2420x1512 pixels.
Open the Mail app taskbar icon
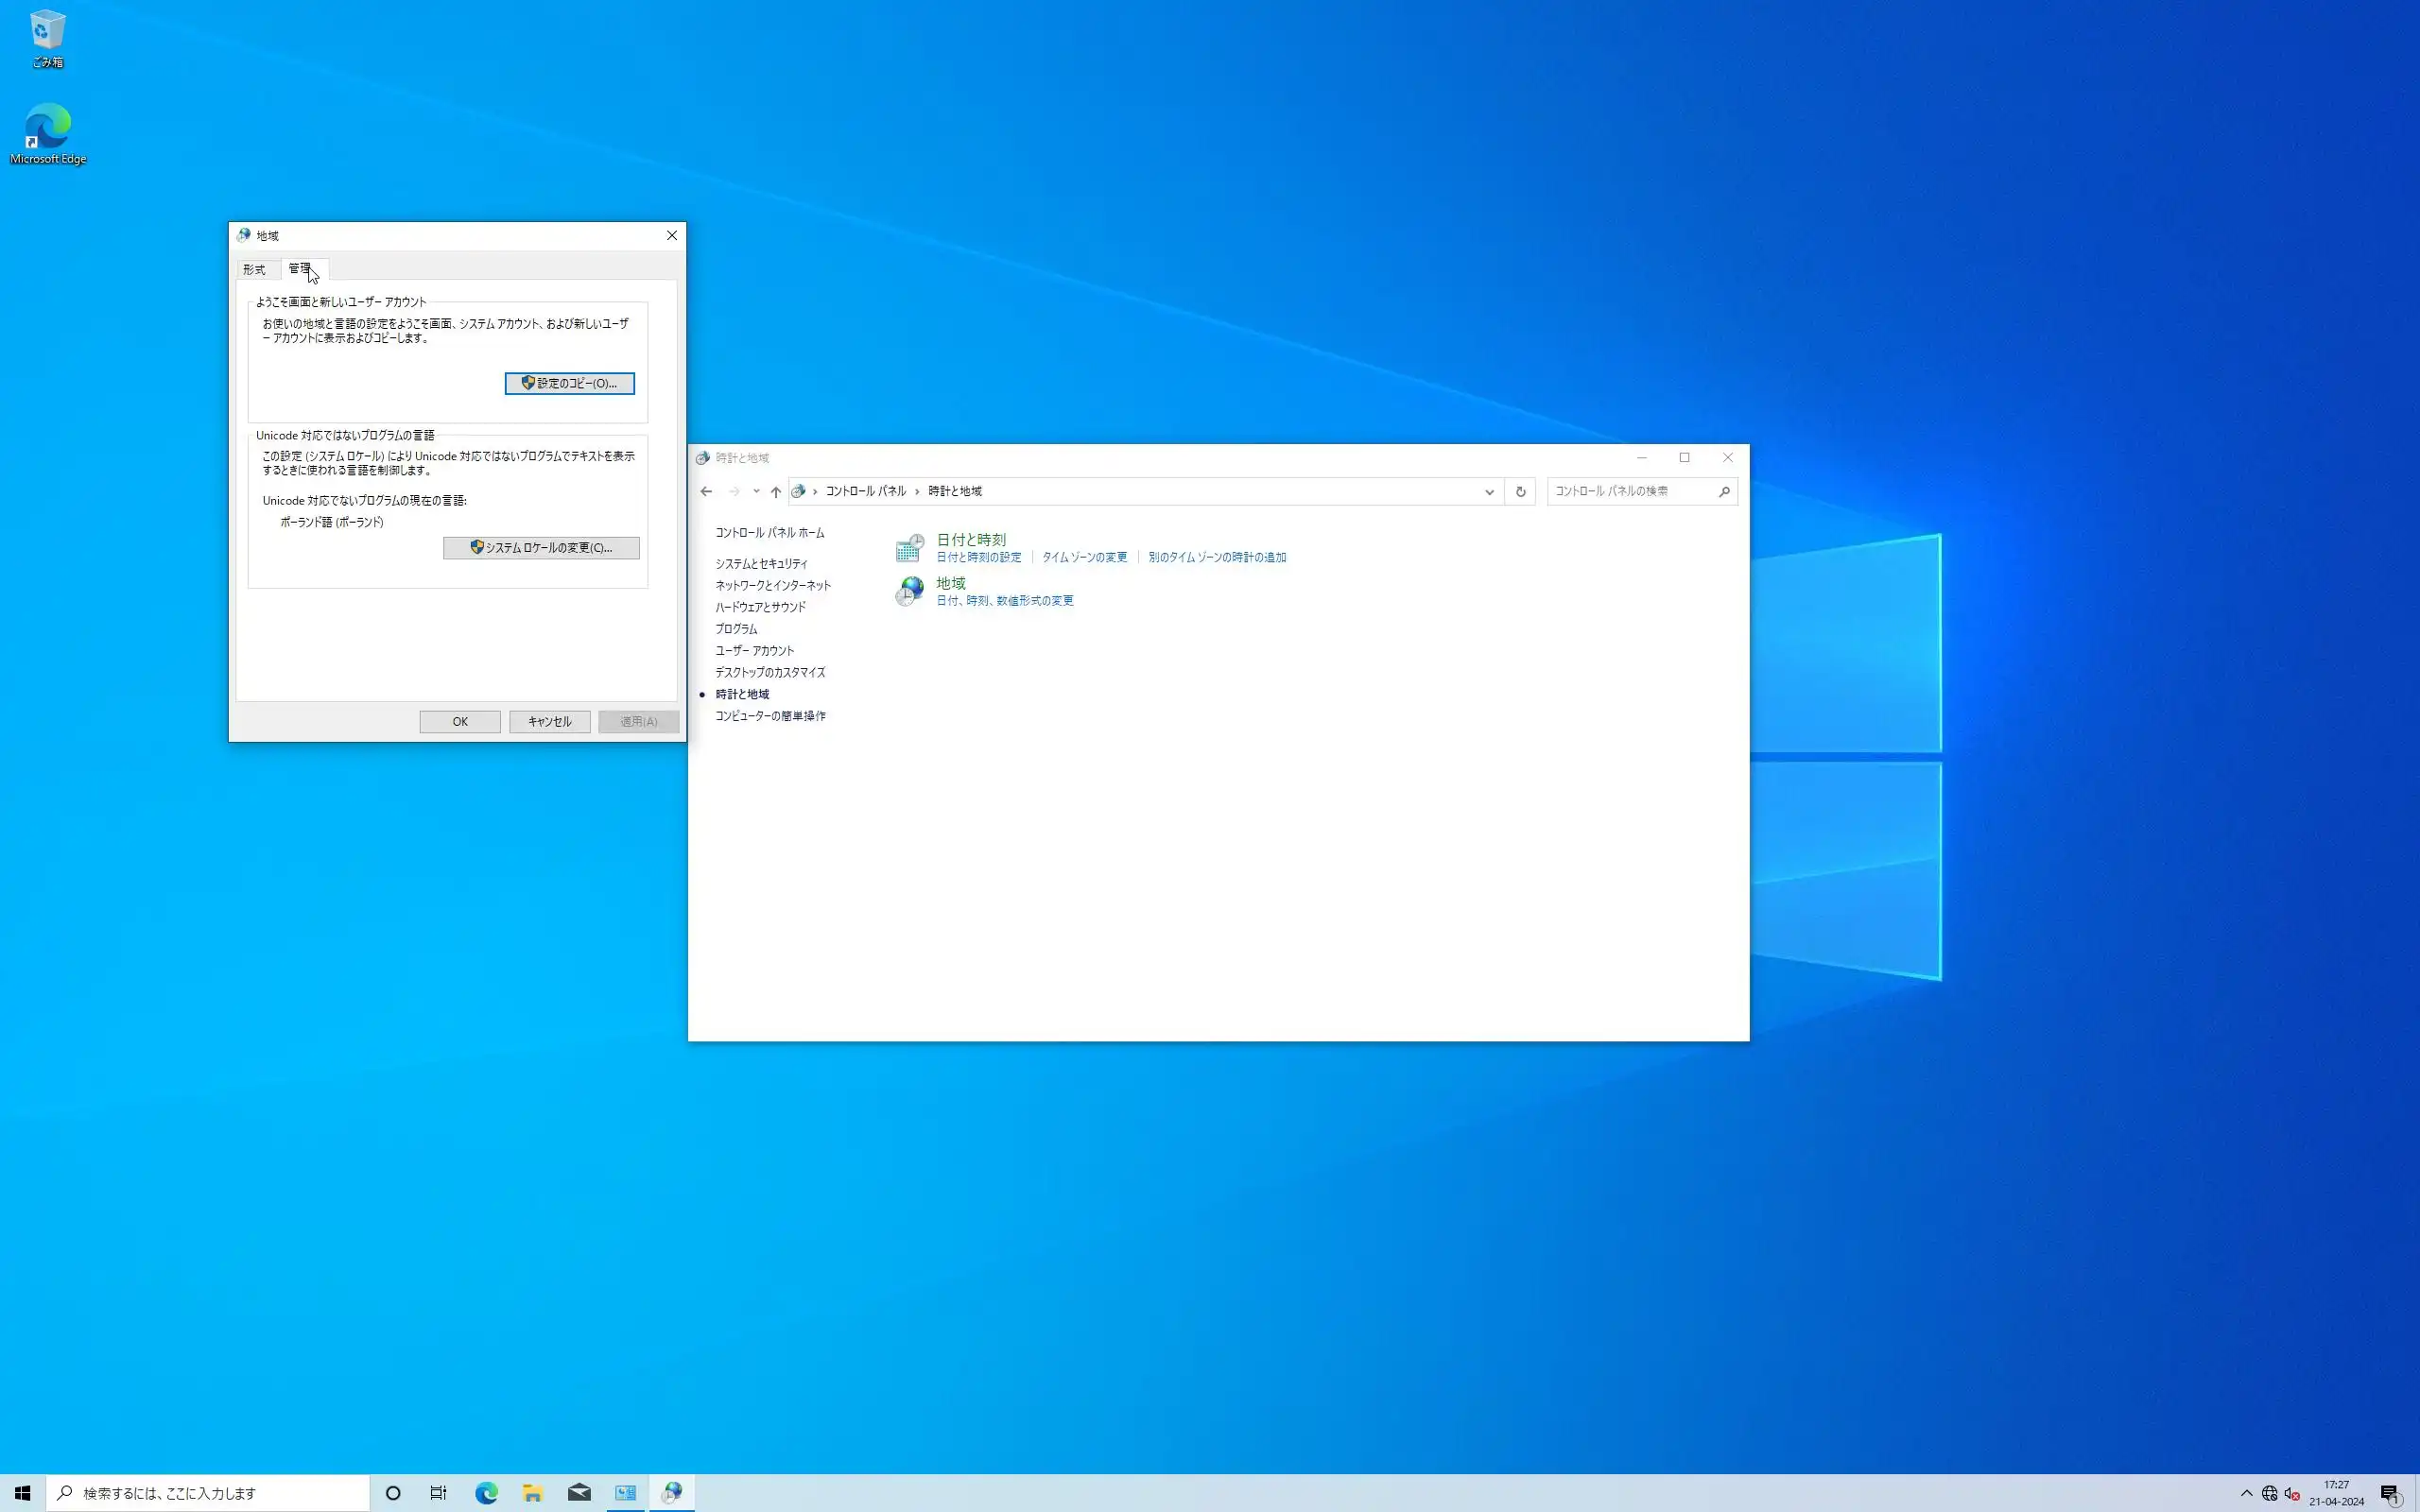tap(579, 1493)
